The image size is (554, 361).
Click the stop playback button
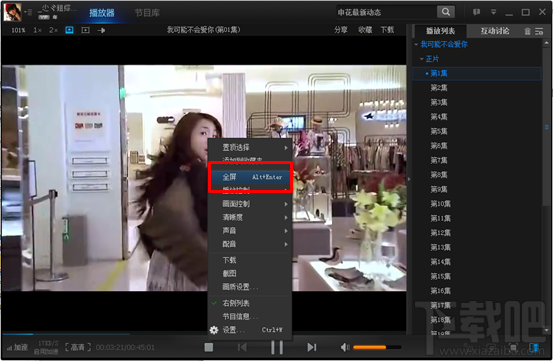click(208, 348)
